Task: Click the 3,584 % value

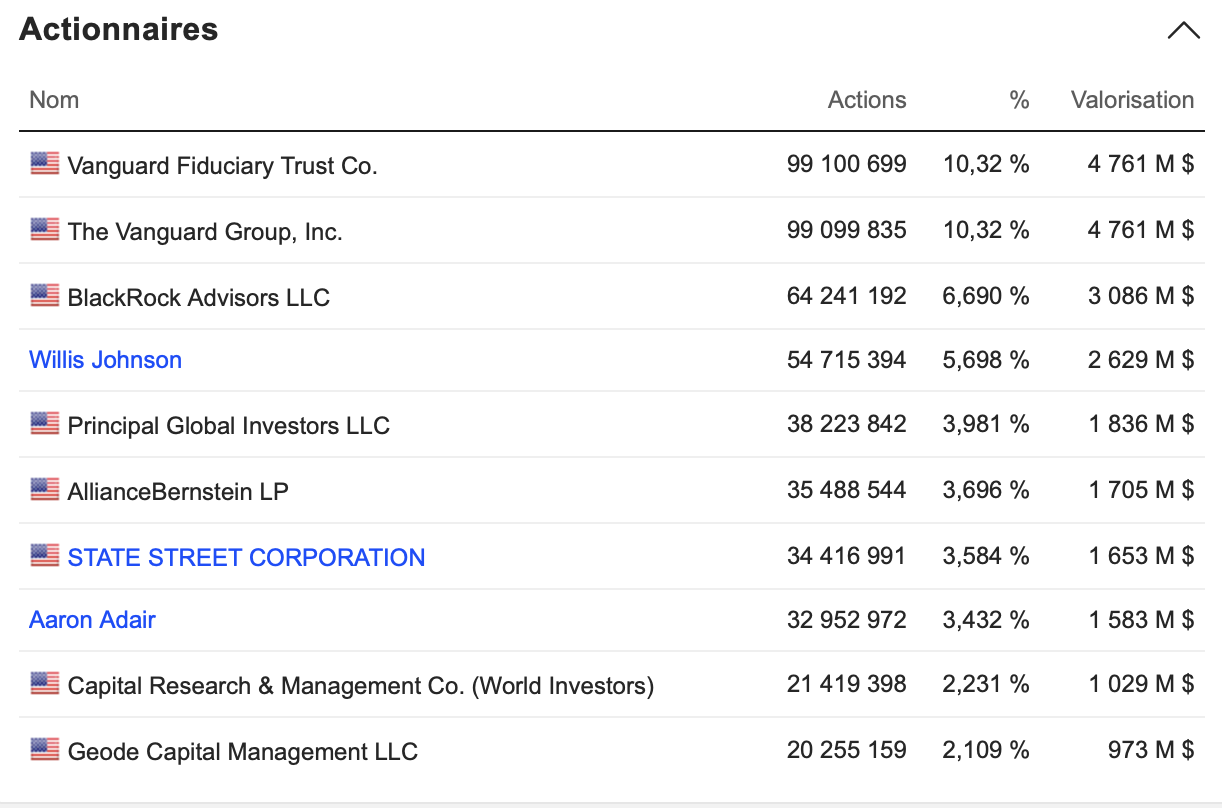Action: (x=986, y=556)
